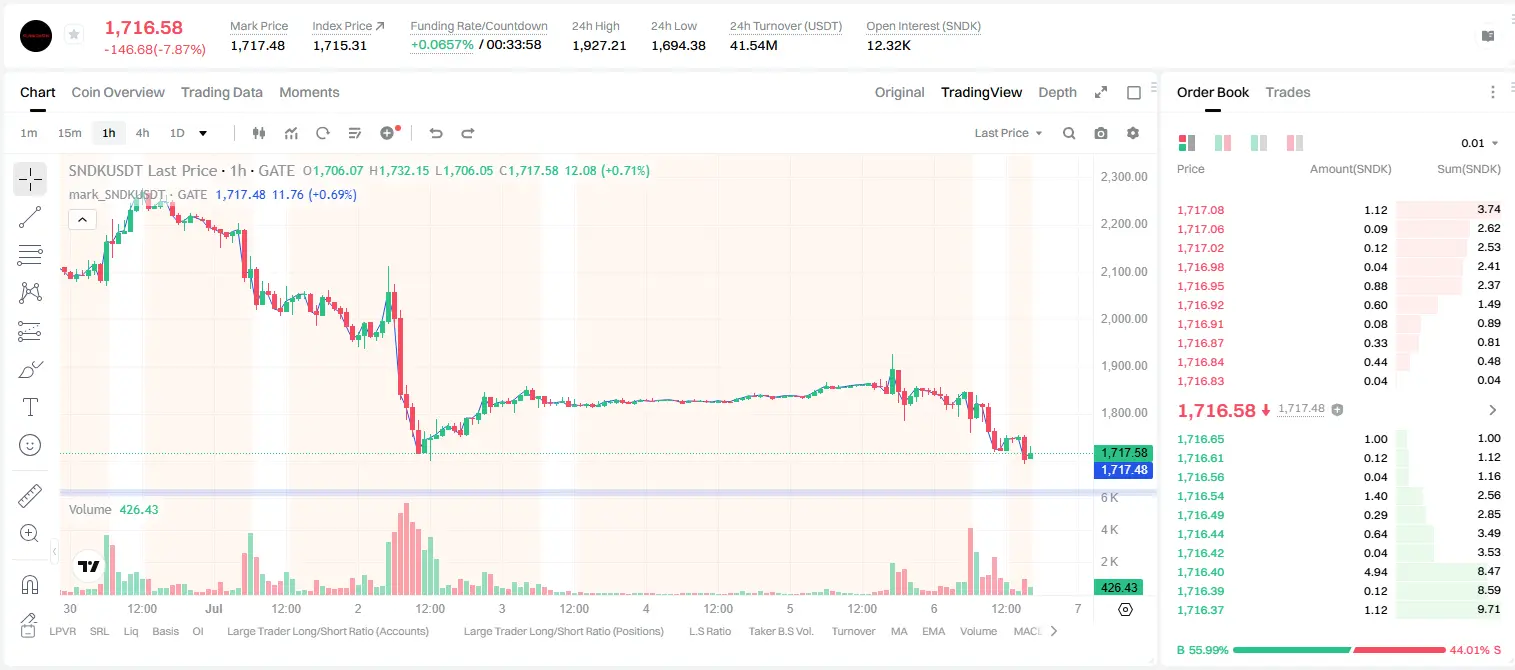
Task: Toggle the magnet snapping mode
Action: (x=30, y=584)
